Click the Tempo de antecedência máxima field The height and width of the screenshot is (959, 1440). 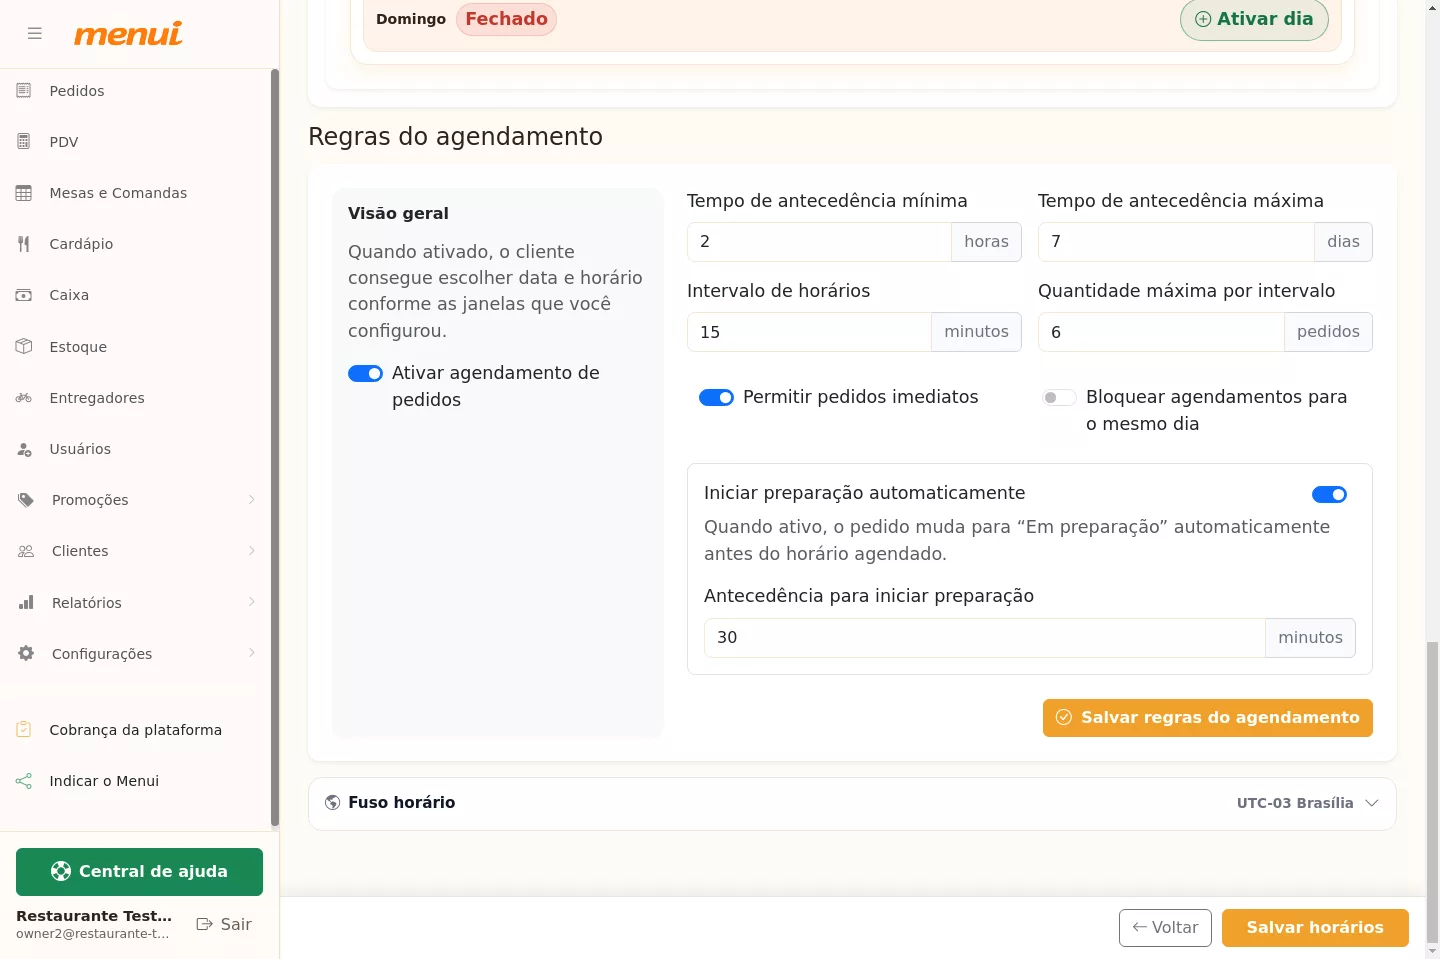pos(1176,241)
